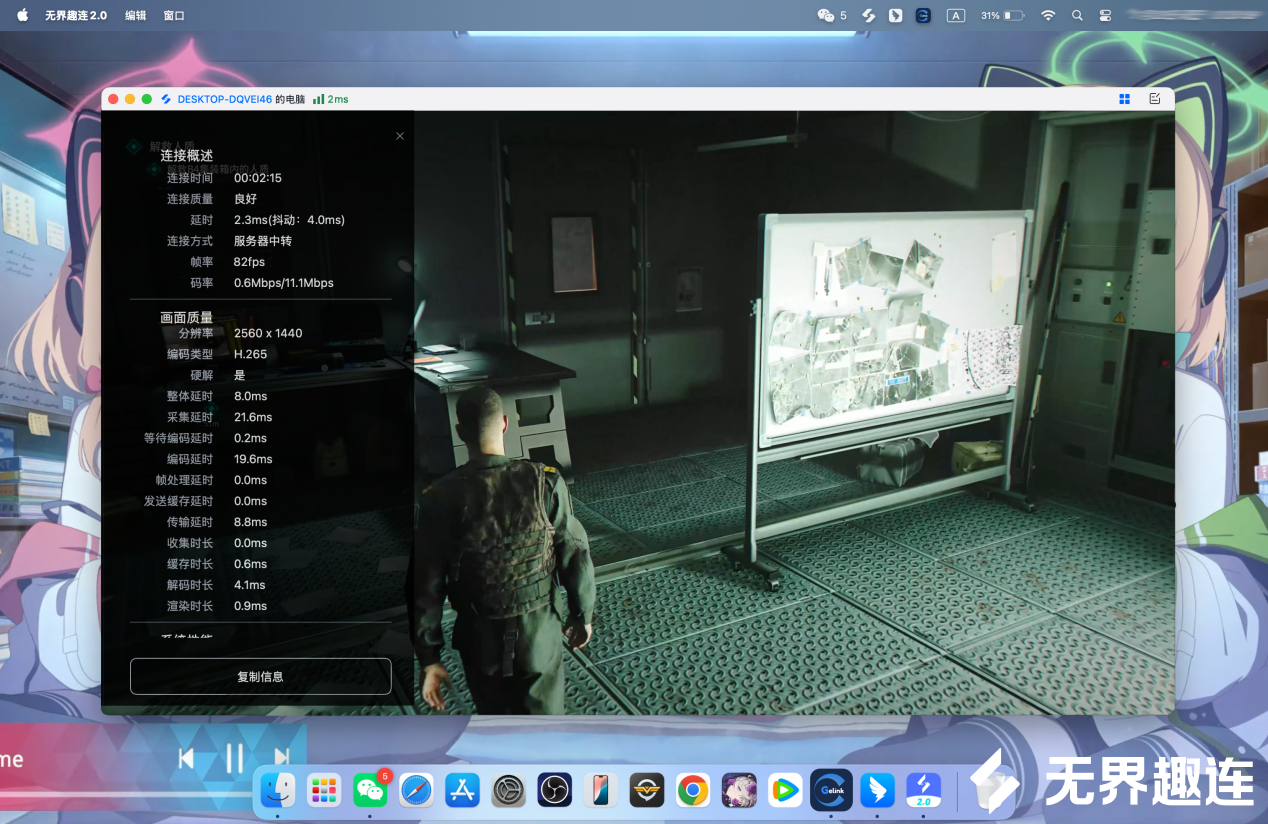Click the latency value 2.3ms(抖动: 4.0ms)

pyautogui.click(x=289, y=220)
